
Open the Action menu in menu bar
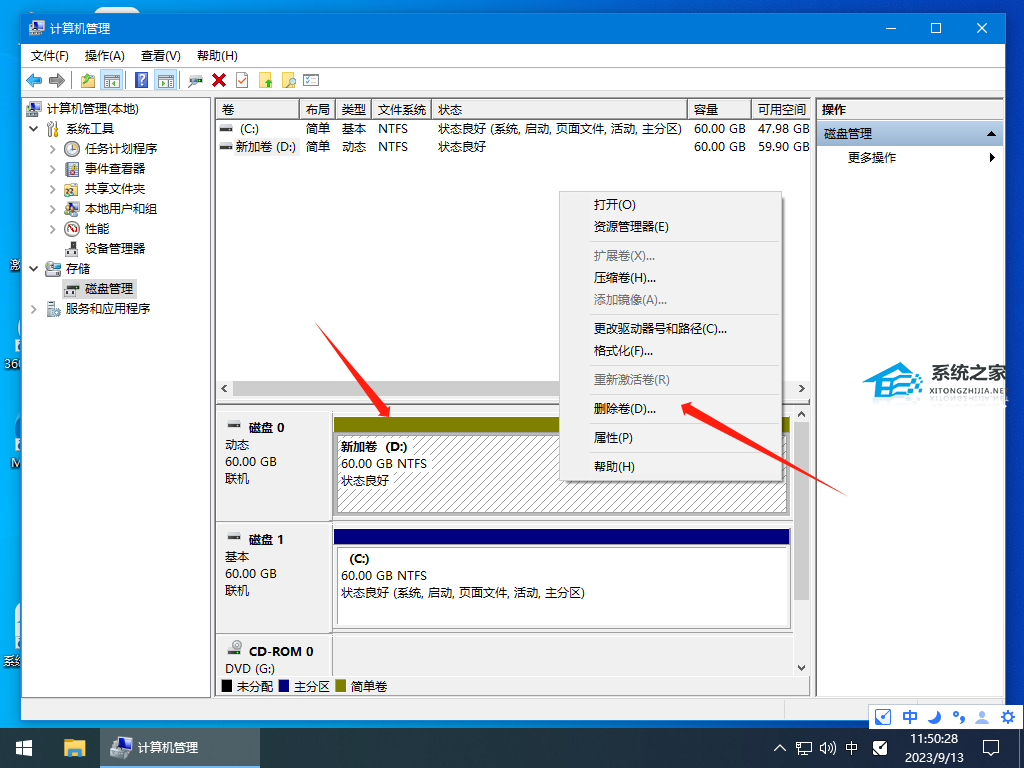pos(104,55)
